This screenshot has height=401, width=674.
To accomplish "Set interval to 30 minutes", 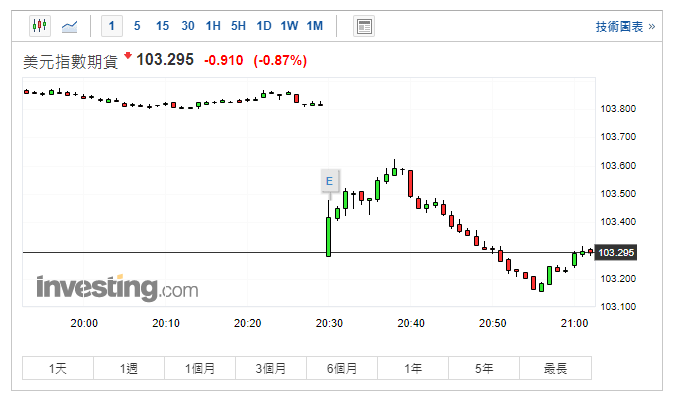I will coord(187,26).
